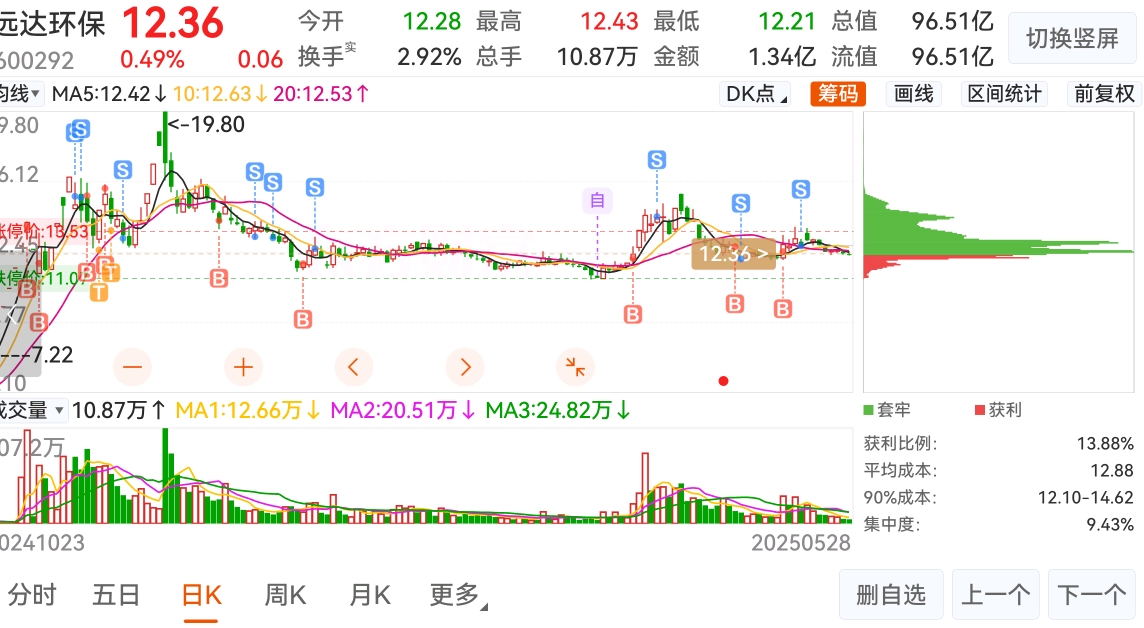Zoom out chart with minus icon

coord(132,367)
